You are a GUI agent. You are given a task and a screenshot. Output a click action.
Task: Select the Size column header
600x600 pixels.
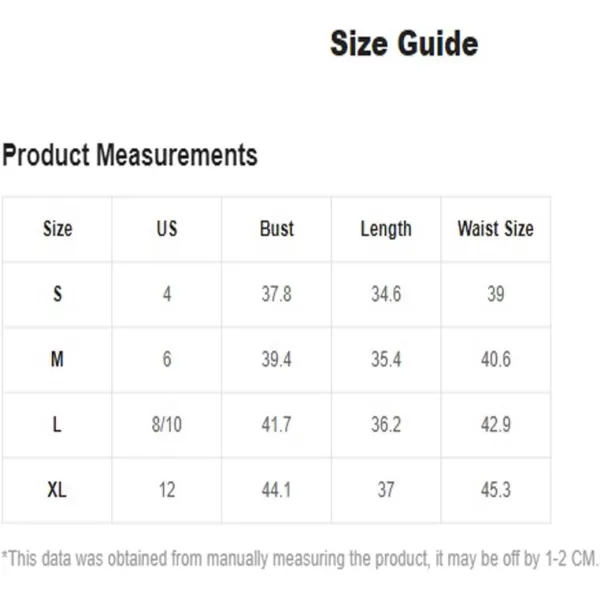point(57,229)
